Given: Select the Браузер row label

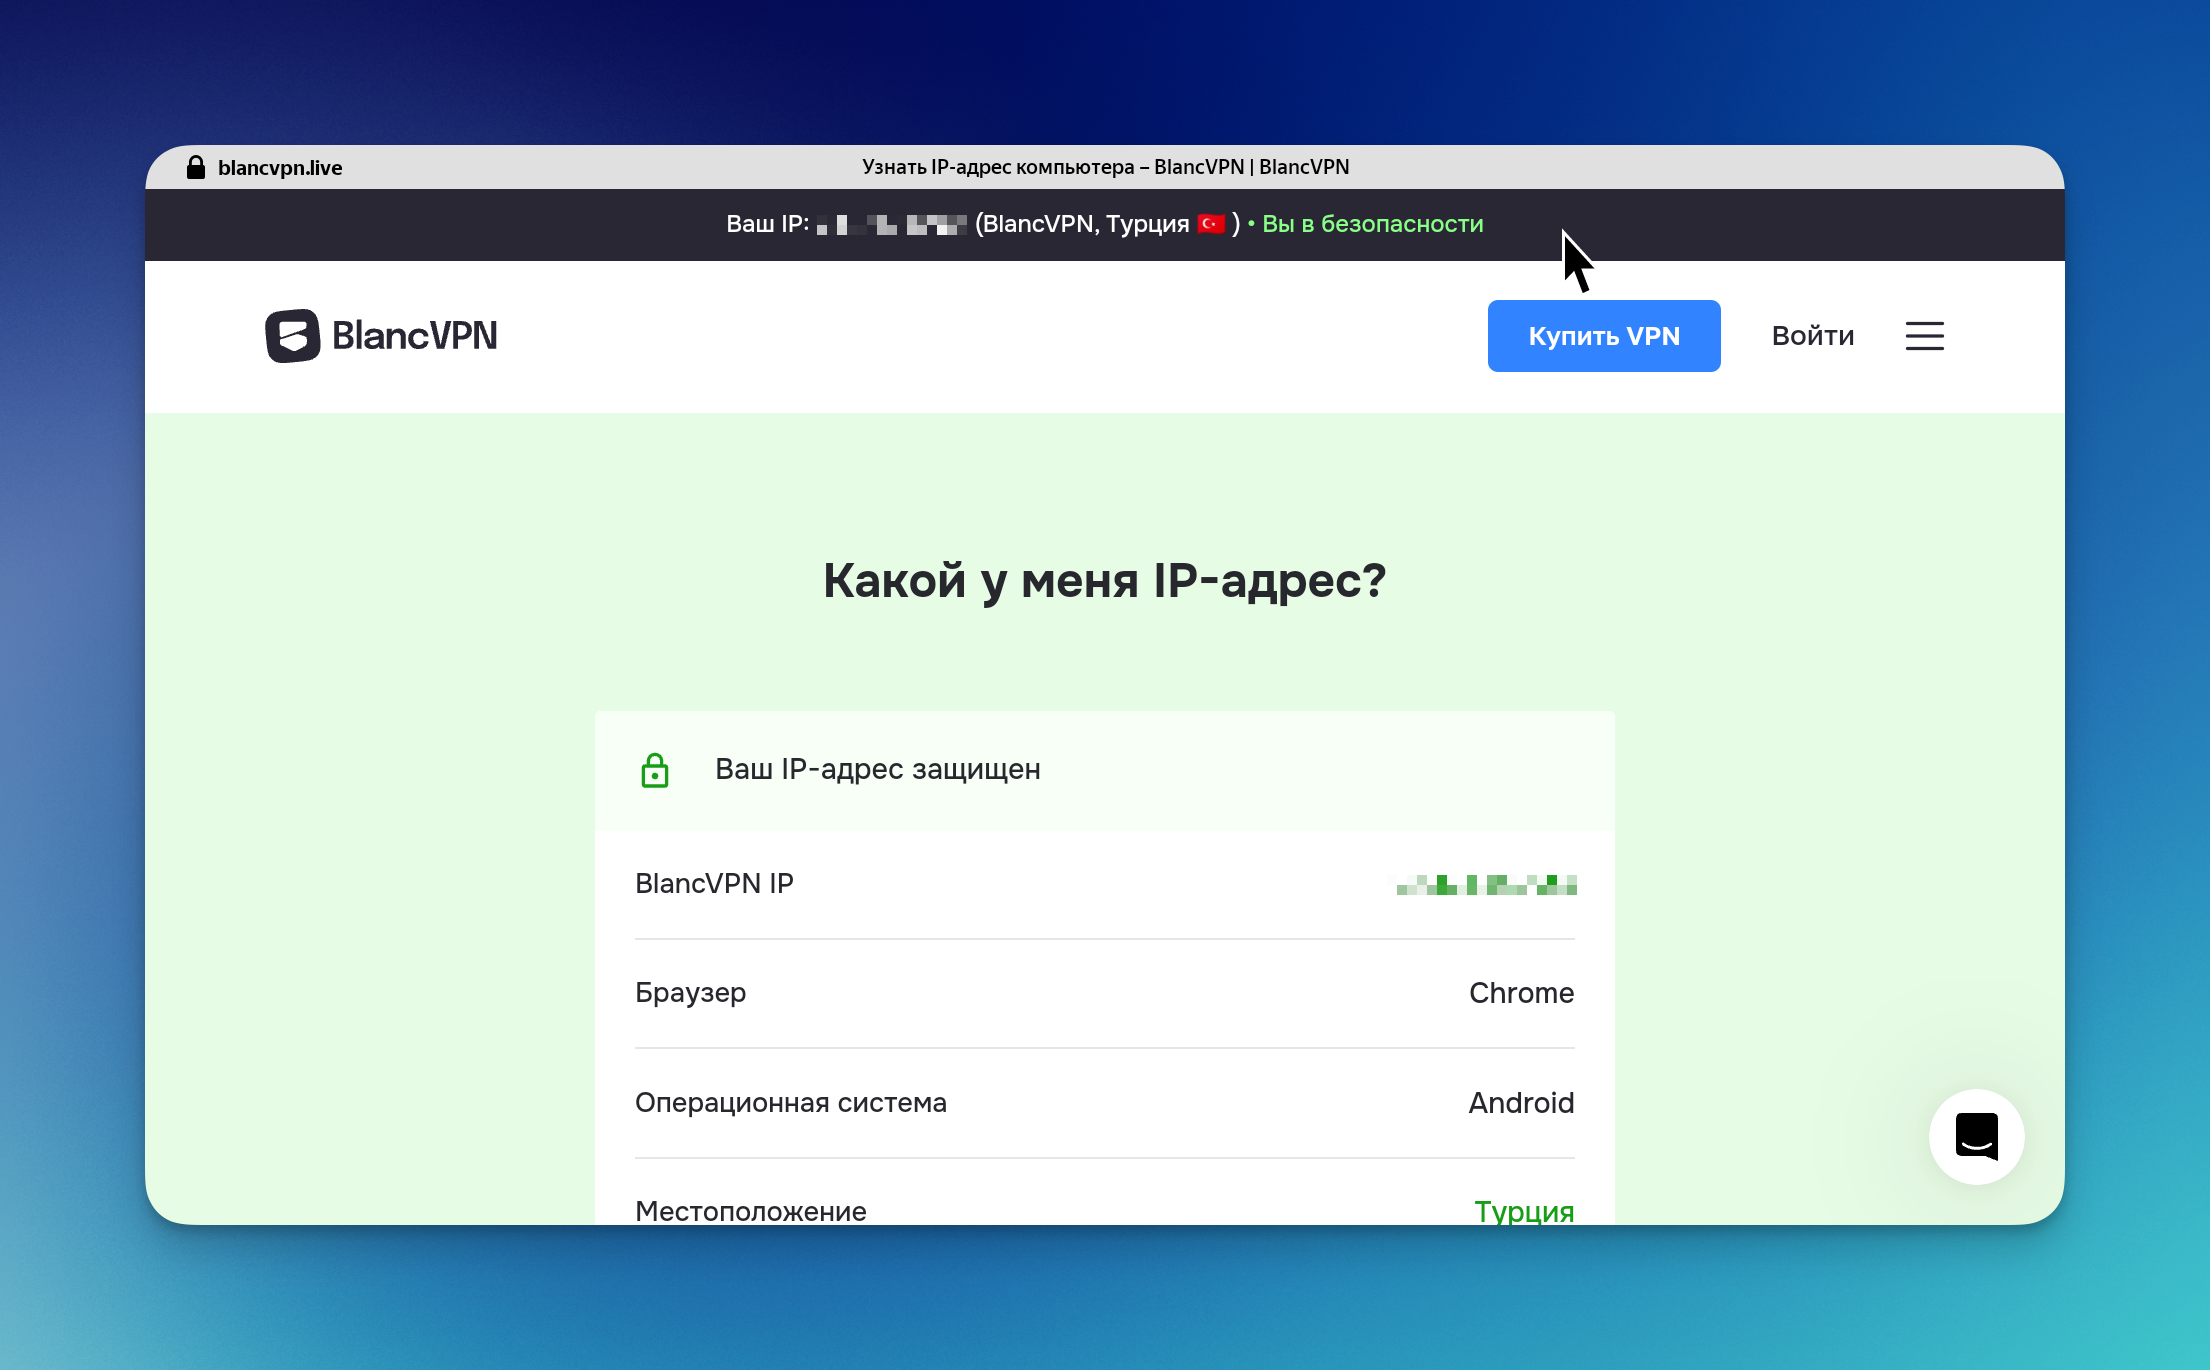Looking at the screenshot, I should click(691, 993).
